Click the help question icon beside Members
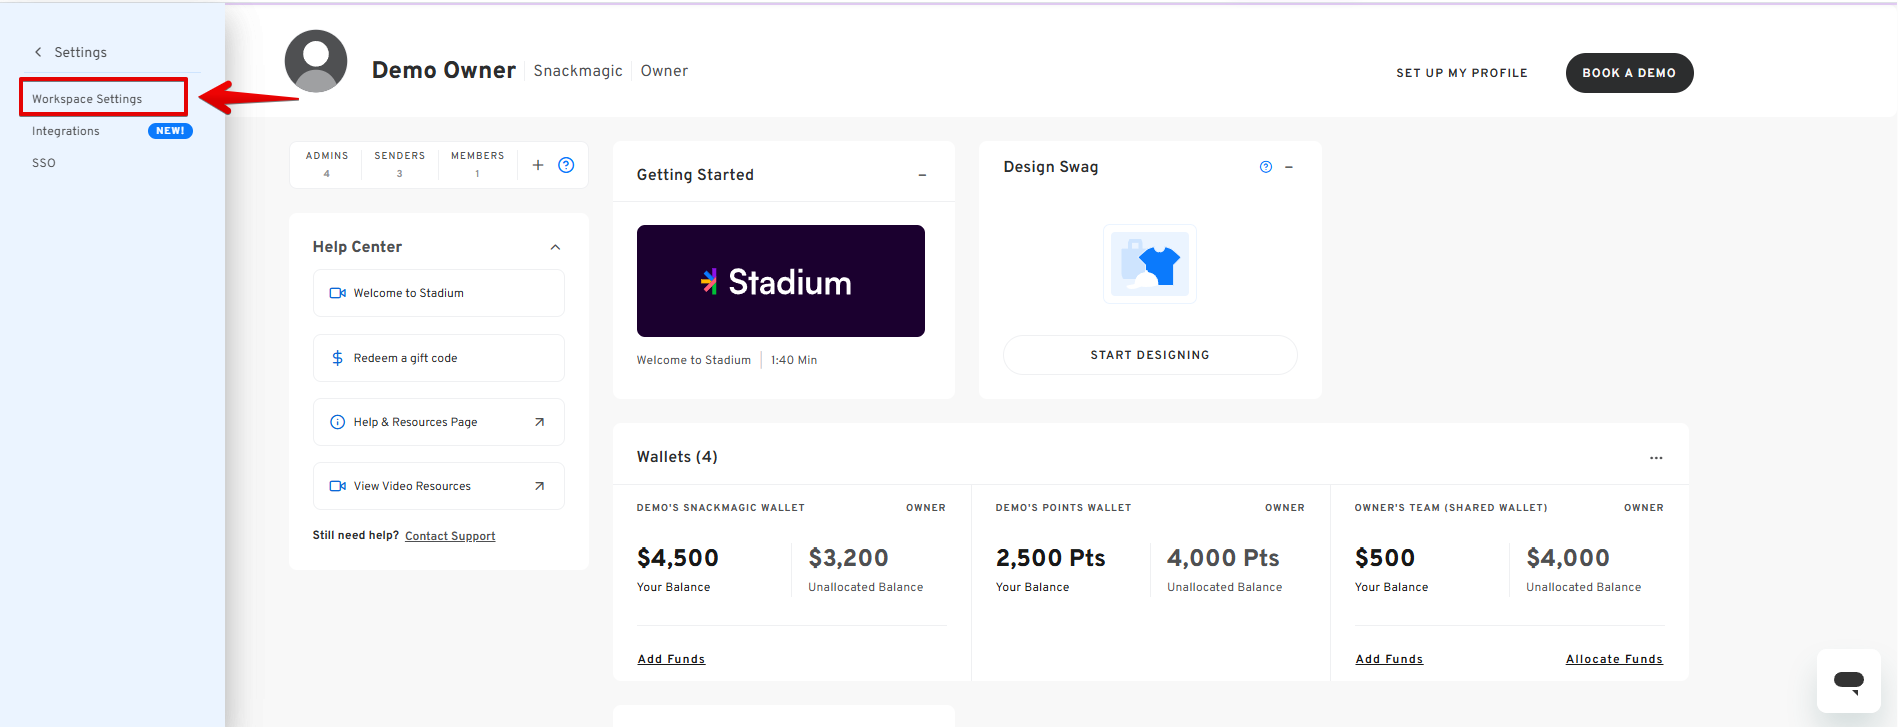Image resolution: width=1898 pixels, height=727 pixels. coord(566,165)
